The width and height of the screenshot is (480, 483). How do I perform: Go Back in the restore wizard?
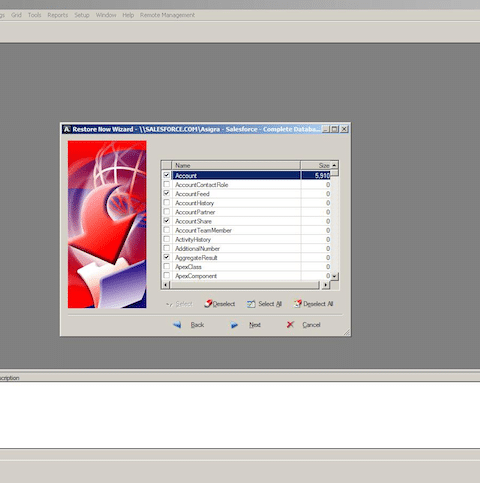197,325
